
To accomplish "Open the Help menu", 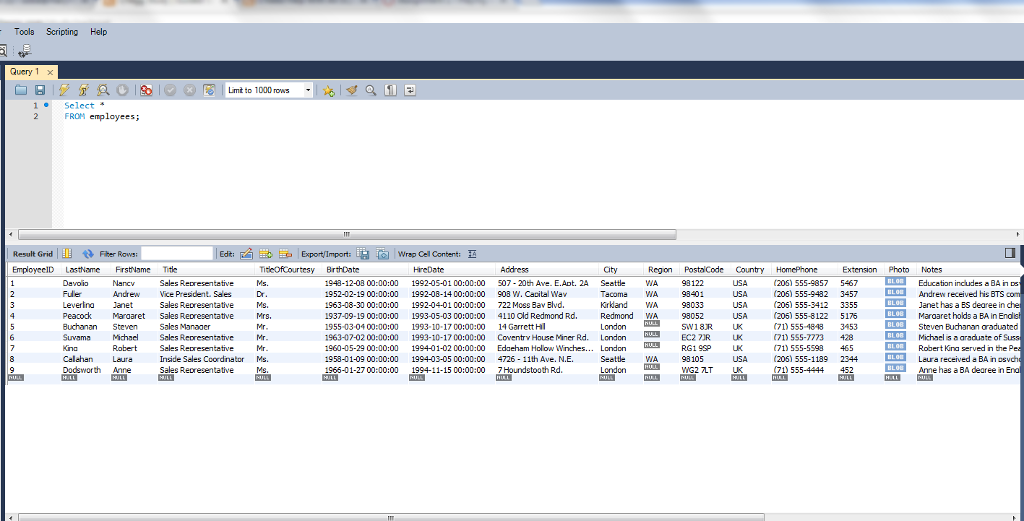I will 99,31.
